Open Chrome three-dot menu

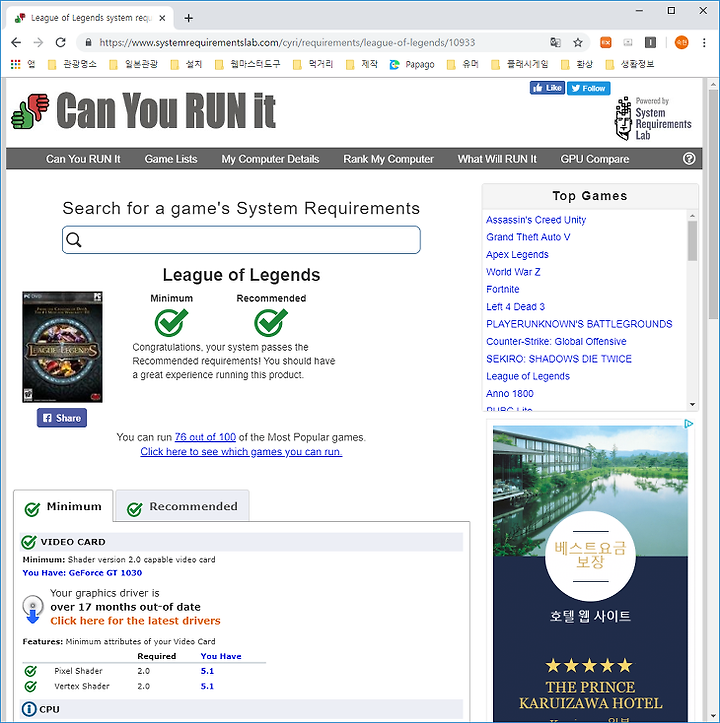click(704, 42)
